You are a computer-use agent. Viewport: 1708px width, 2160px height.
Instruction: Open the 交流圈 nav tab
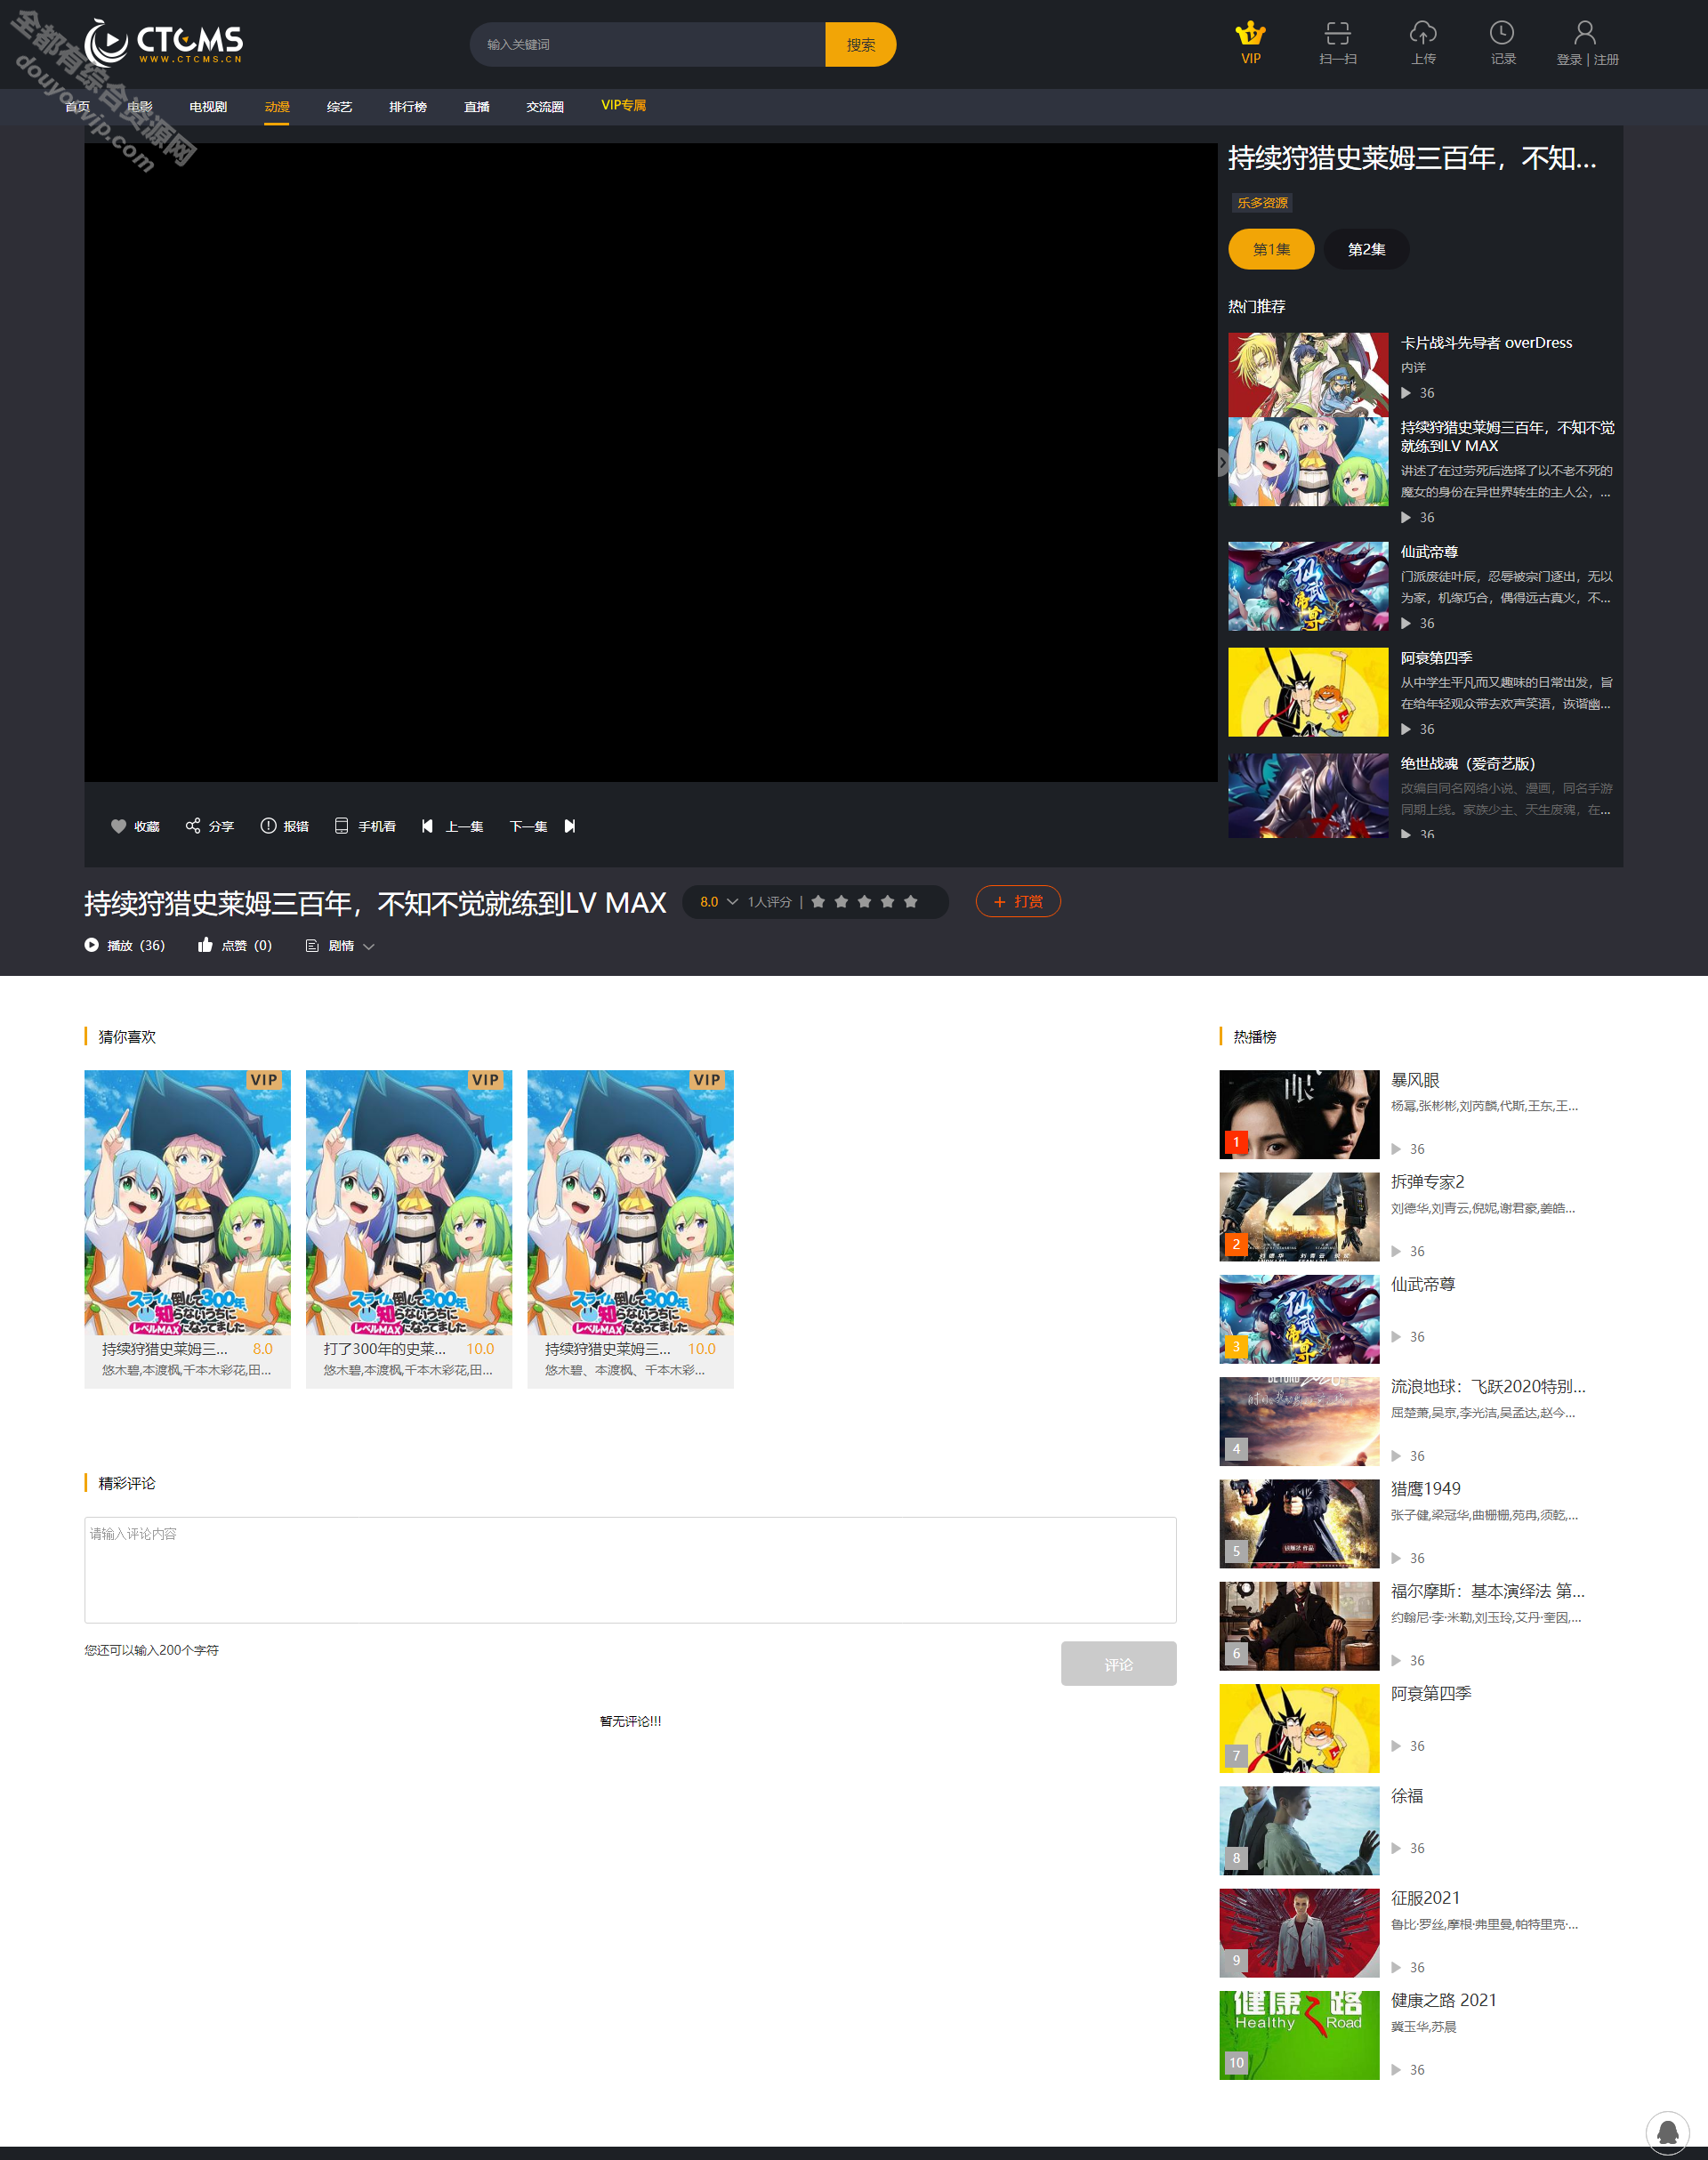545,107
